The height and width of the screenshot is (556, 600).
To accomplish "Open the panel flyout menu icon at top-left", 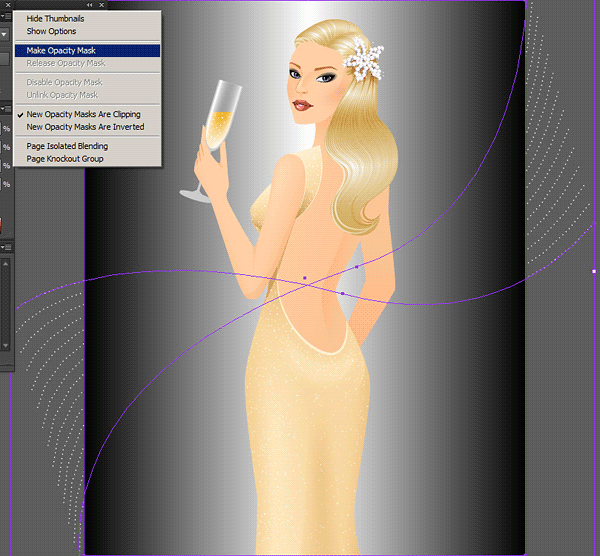I will [6, 16].
